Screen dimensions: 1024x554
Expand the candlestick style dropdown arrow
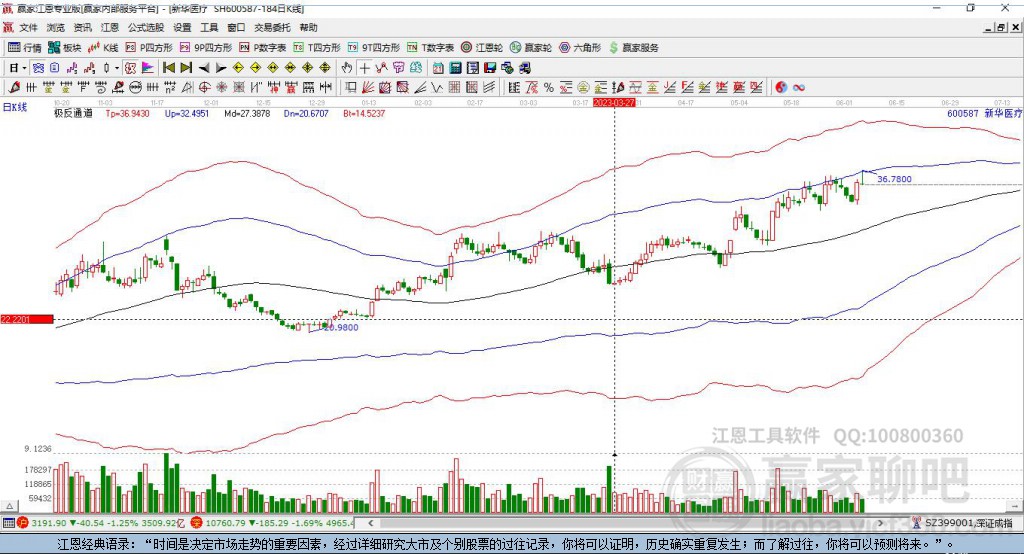pos(117,68)
